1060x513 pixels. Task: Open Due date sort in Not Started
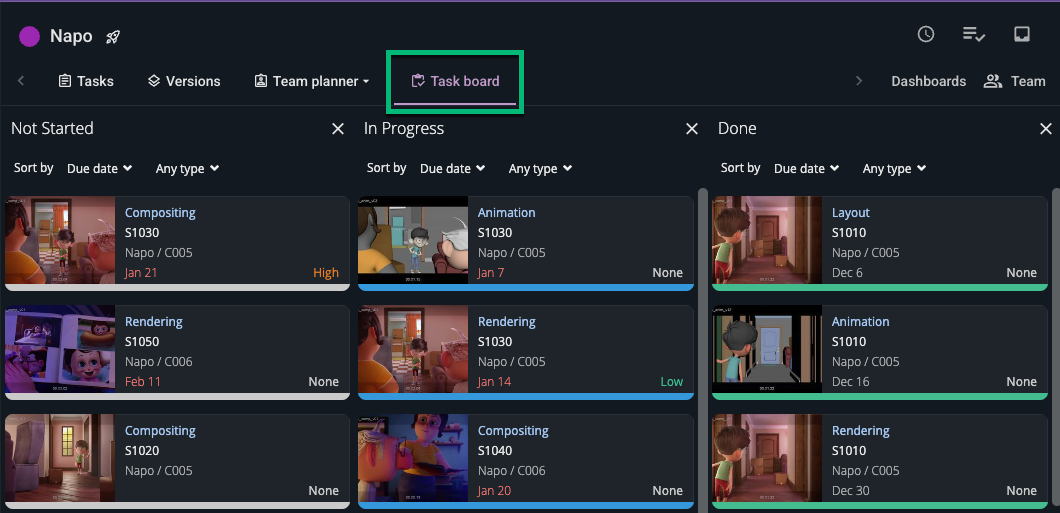point(99,168)
